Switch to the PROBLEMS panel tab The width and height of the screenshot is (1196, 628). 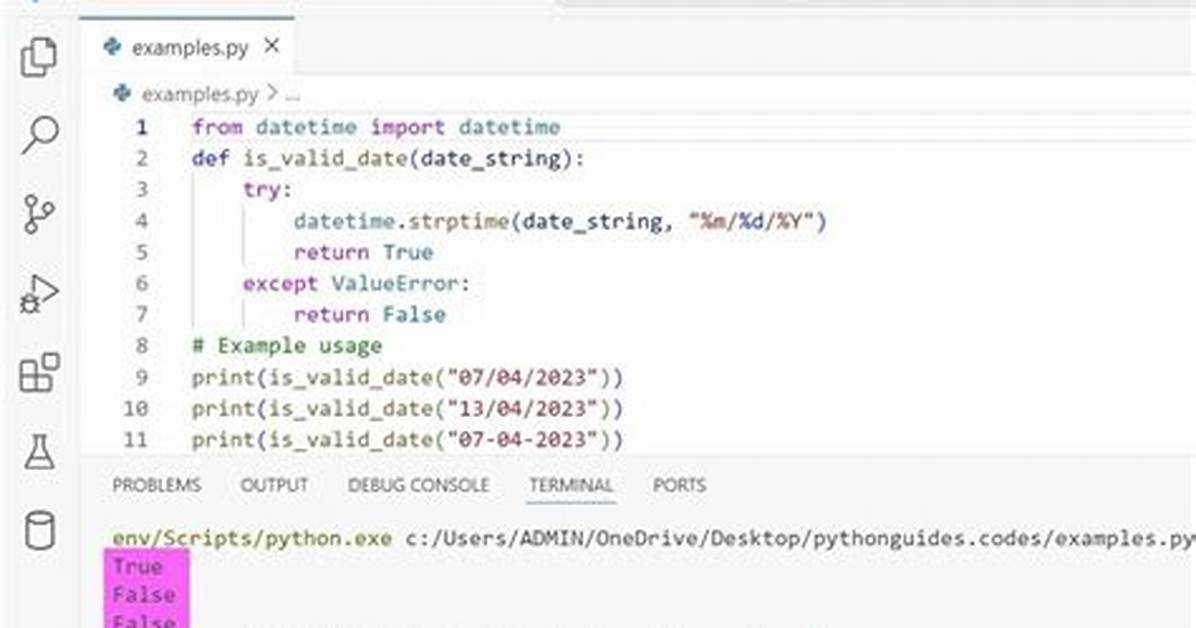pos(156,485)
